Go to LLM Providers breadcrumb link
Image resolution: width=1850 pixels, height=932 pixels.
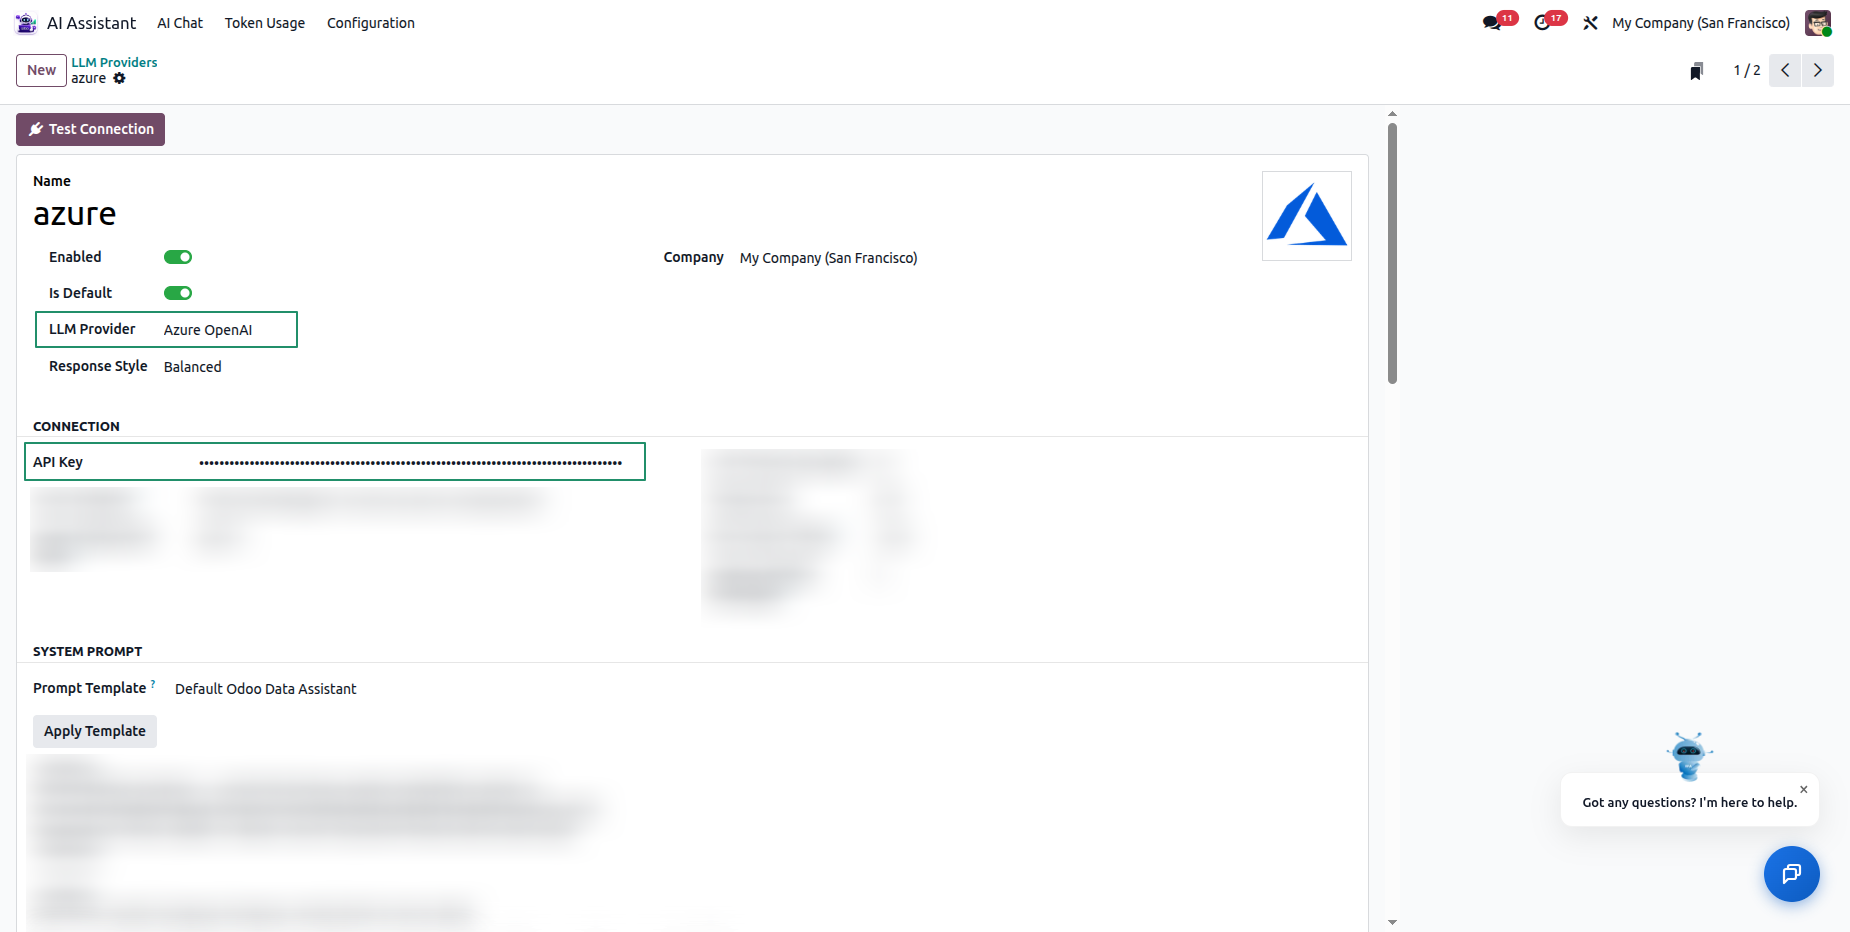pos(114,62)
